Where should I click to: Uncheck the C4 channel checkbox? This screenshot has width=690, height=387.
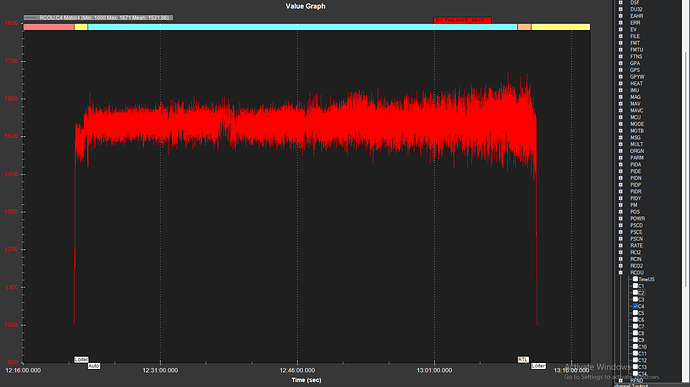tap(635, 306)
